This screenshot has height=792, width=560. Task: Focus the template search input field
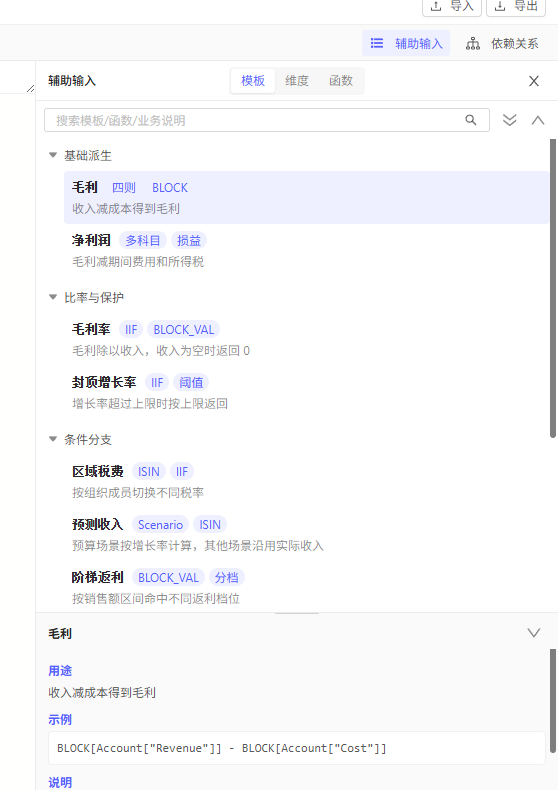267,120
